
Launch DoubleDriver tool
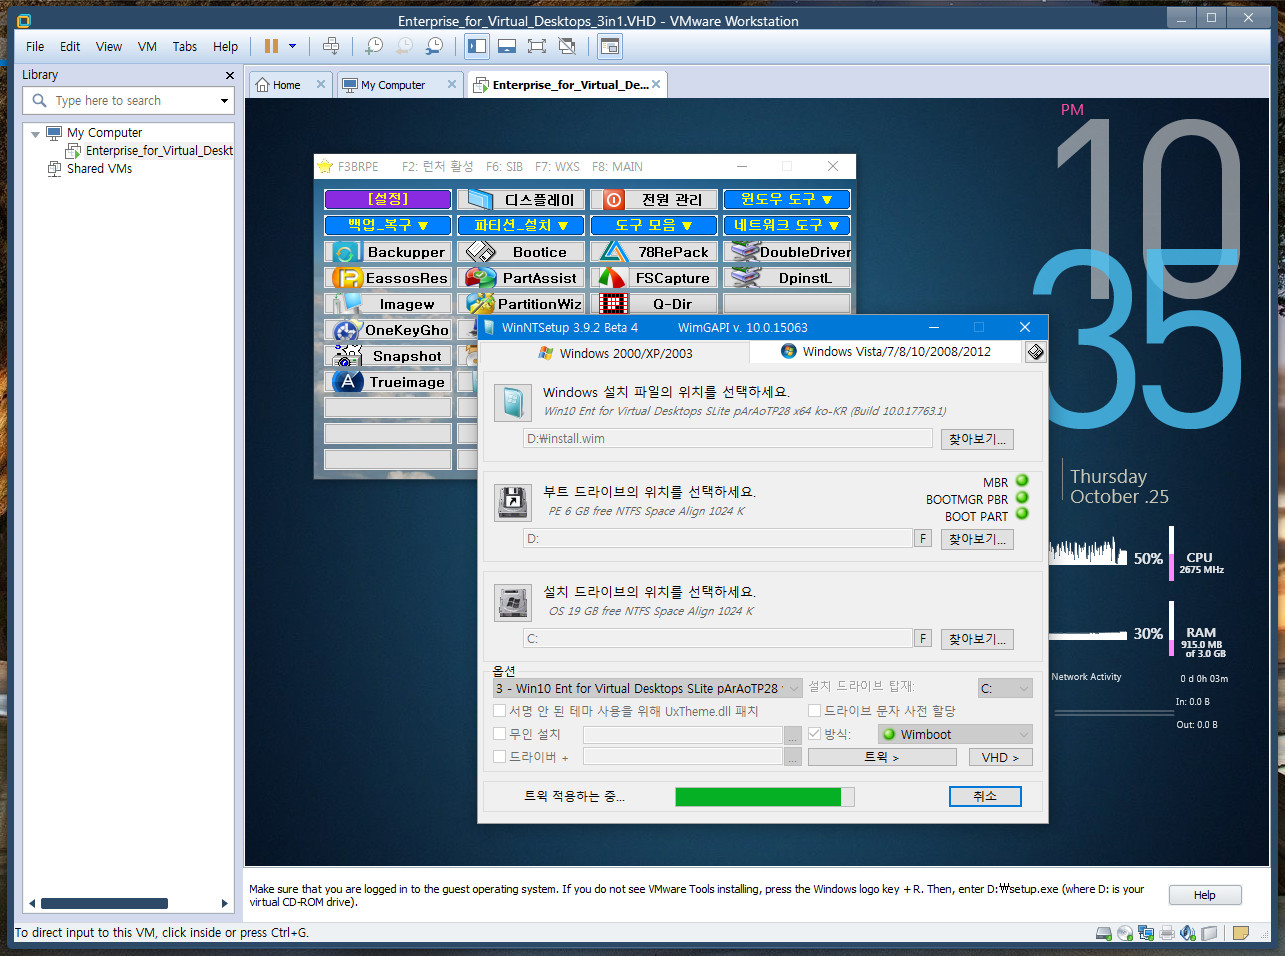coord(787,252)
